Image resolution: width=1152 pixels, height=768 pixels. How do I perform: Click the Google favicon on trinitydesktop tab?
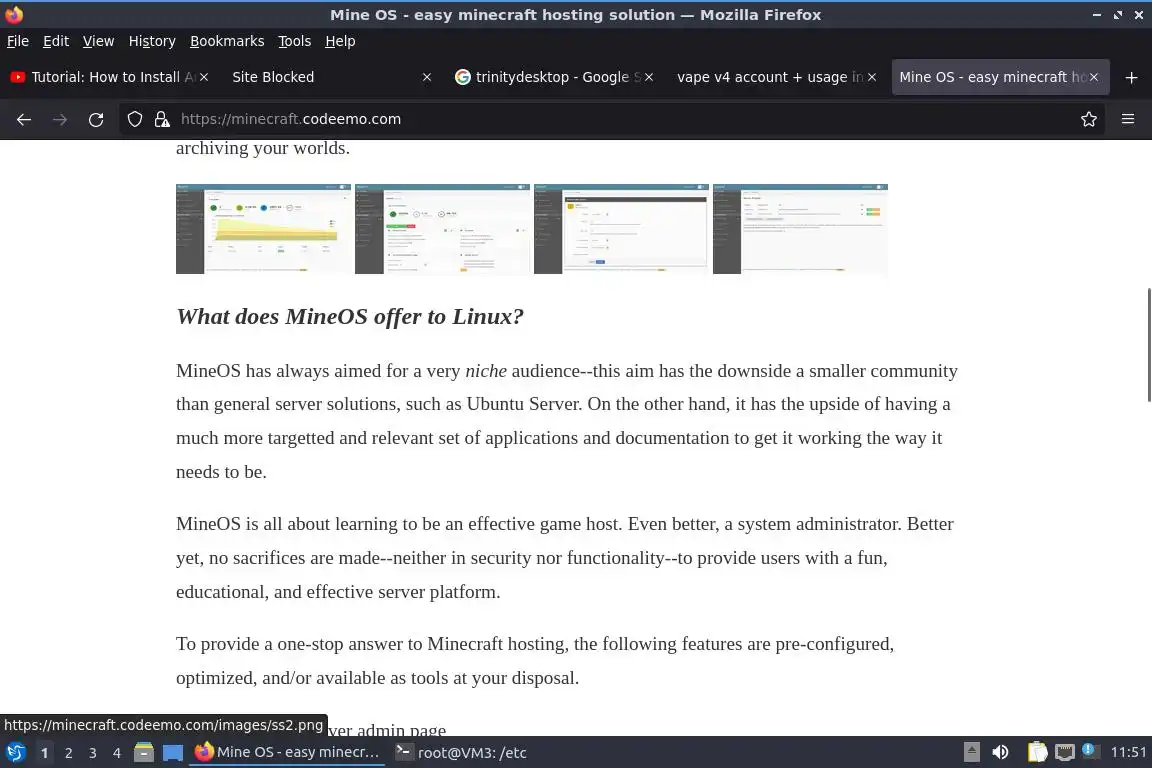click(463, 77)
